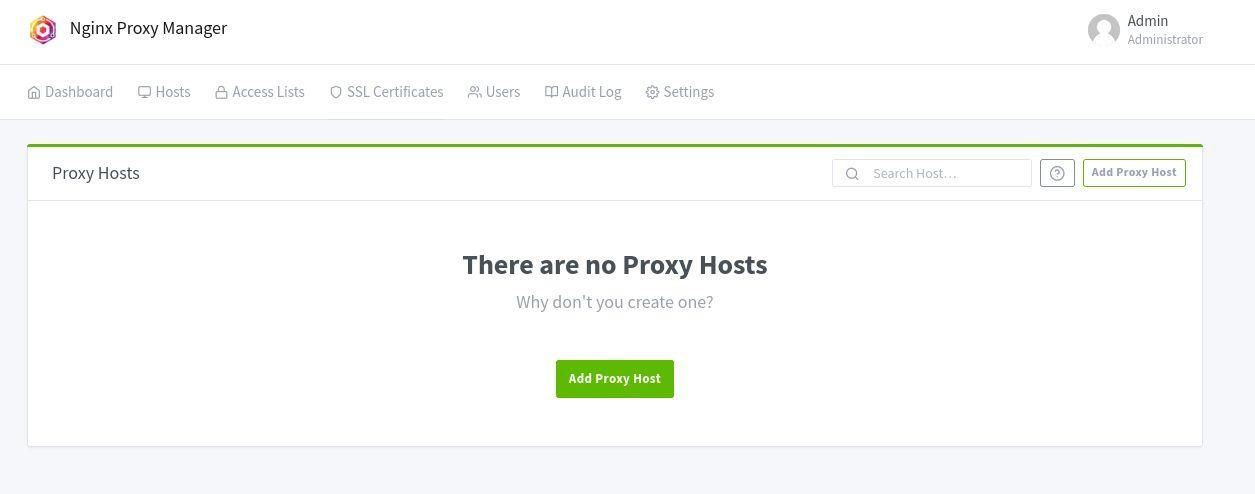Click the Nginx Proxy Manager title link
Image resolution: width=1255 pixels, height=494 pixels.
(x=148, y=28)
